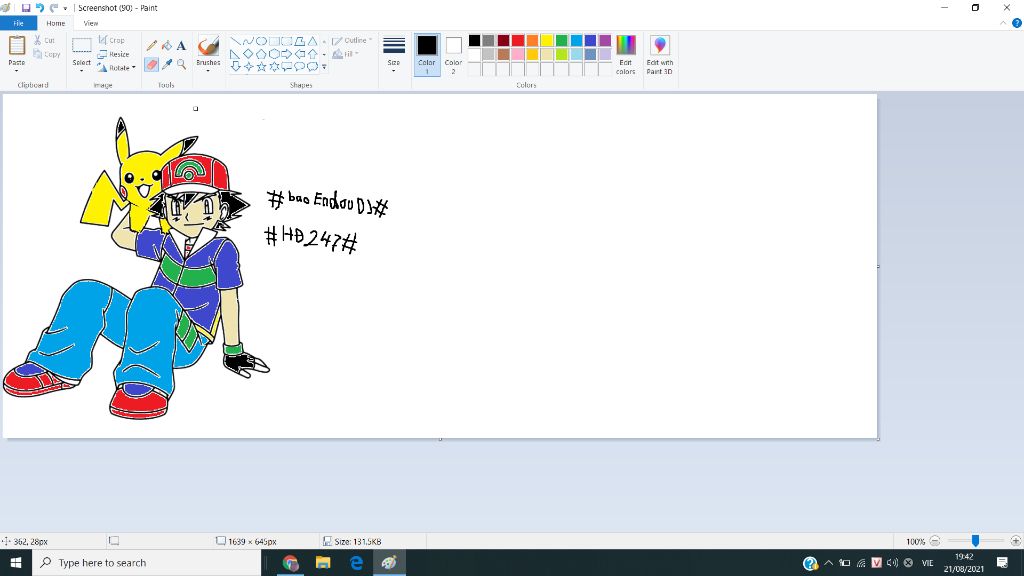Click the Copy button
1024x576 pixels.
[46, 54]
